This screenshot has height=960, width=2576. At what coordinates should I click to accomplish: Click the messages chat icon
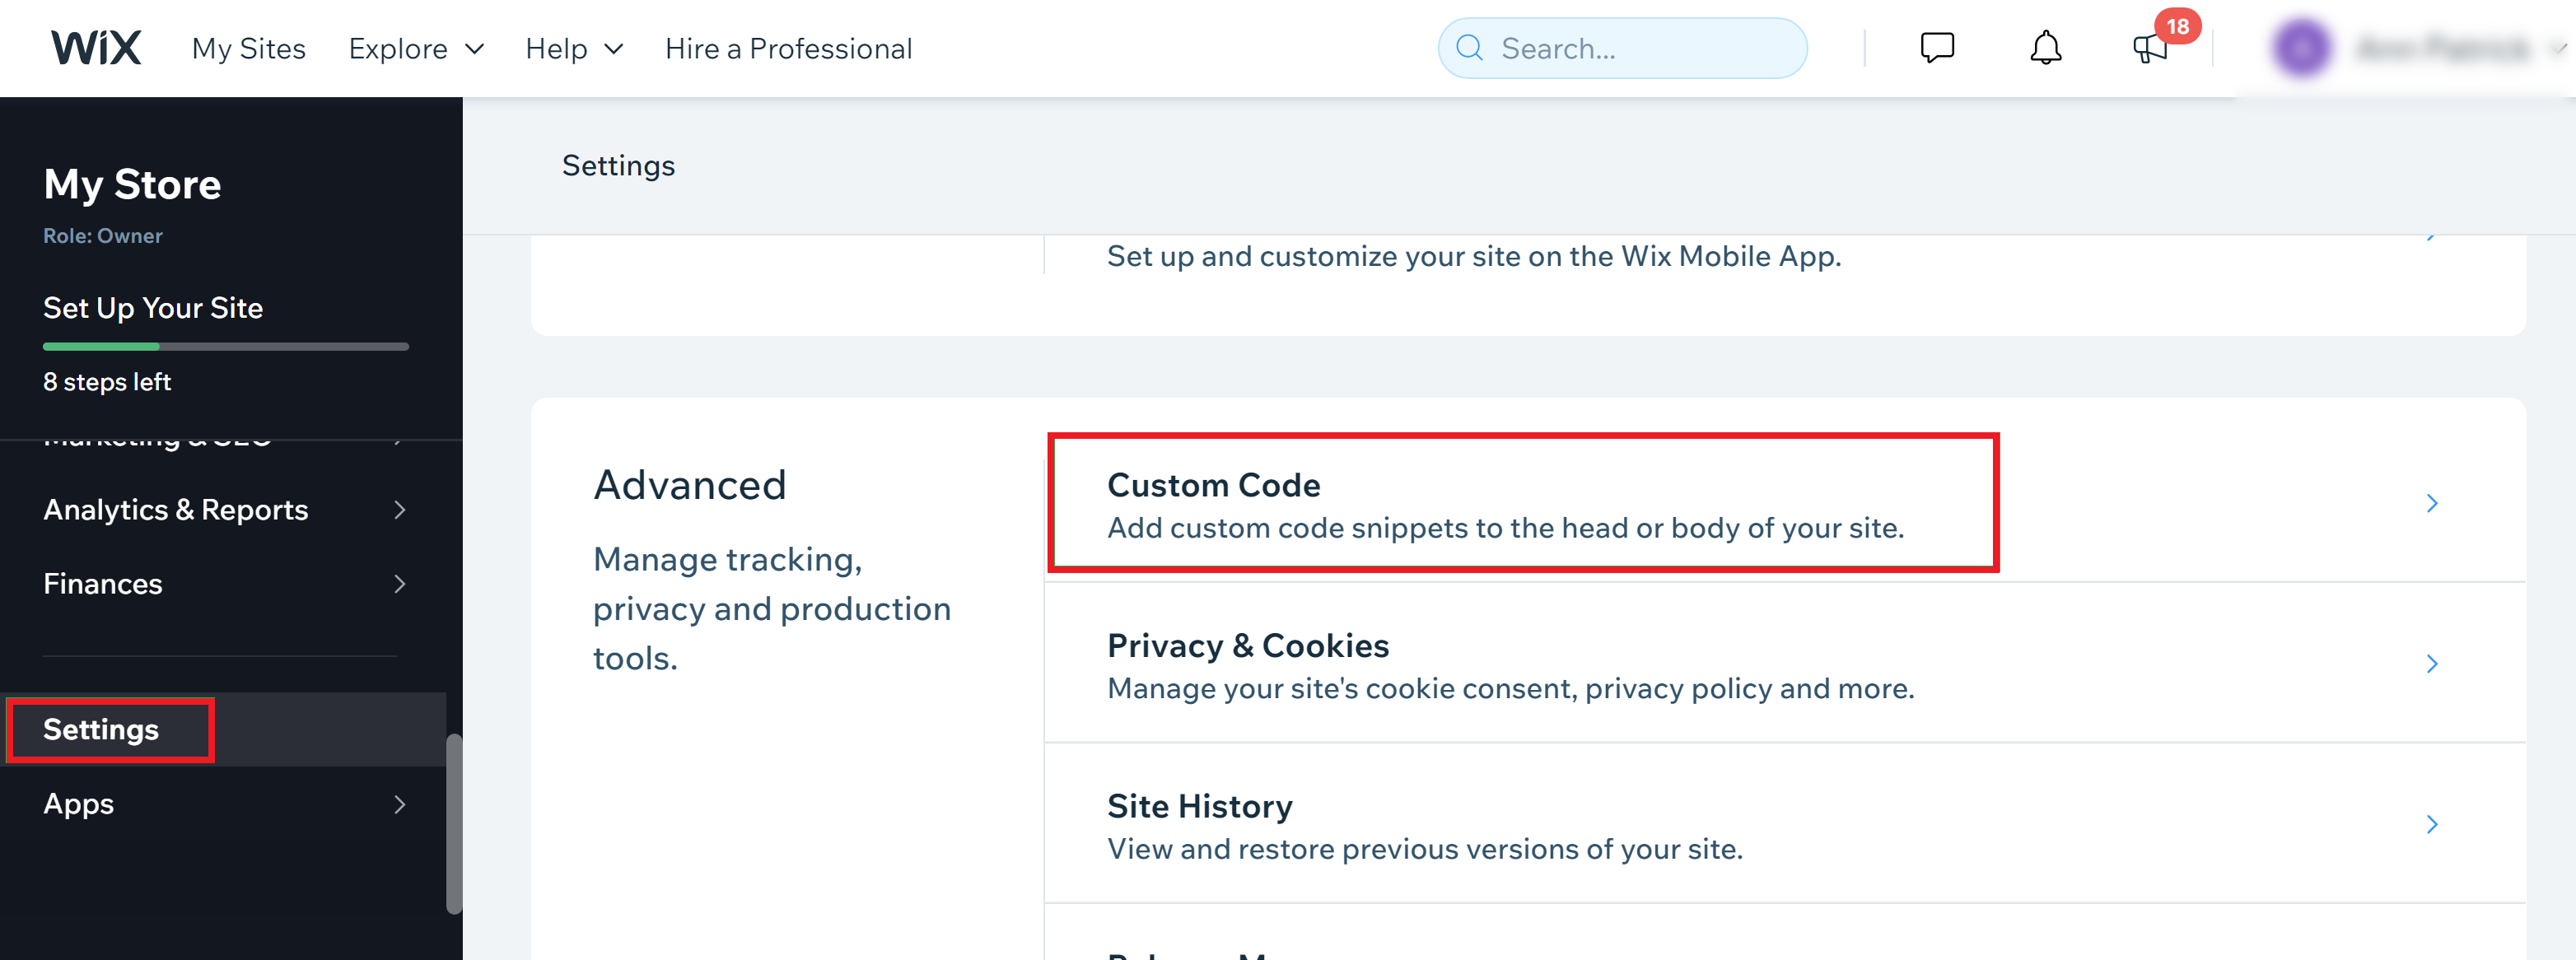point(1939,48)
